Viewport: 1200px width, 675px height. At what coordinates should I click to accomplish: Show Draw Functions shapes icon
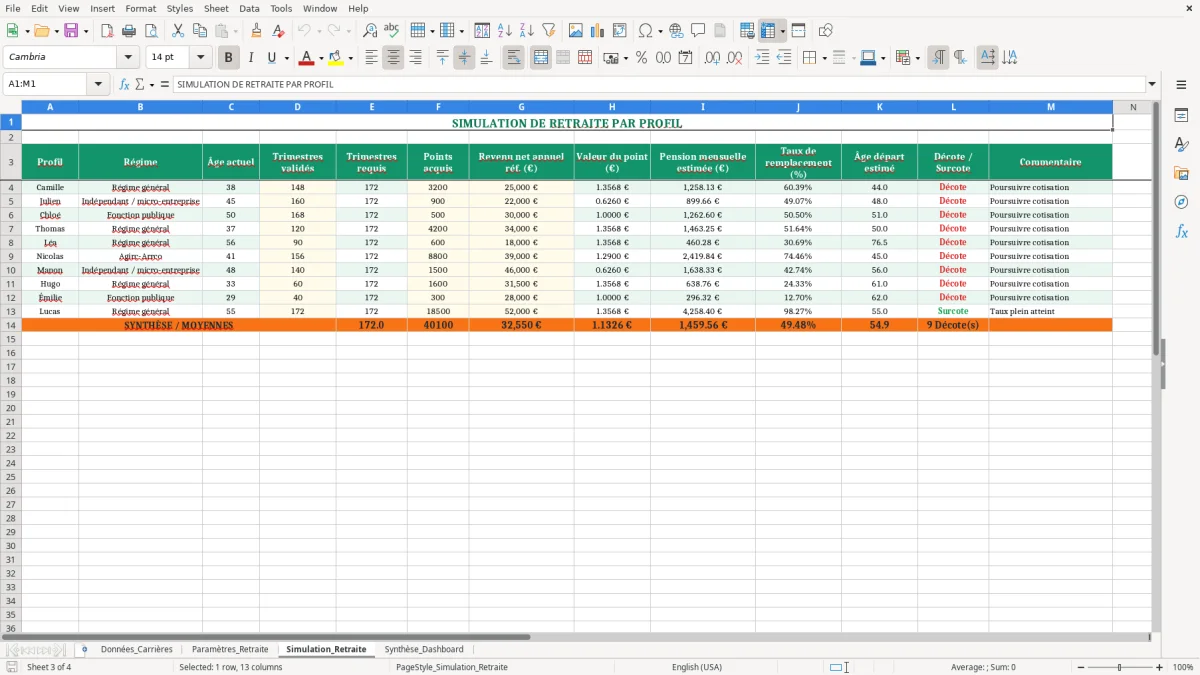826,31
